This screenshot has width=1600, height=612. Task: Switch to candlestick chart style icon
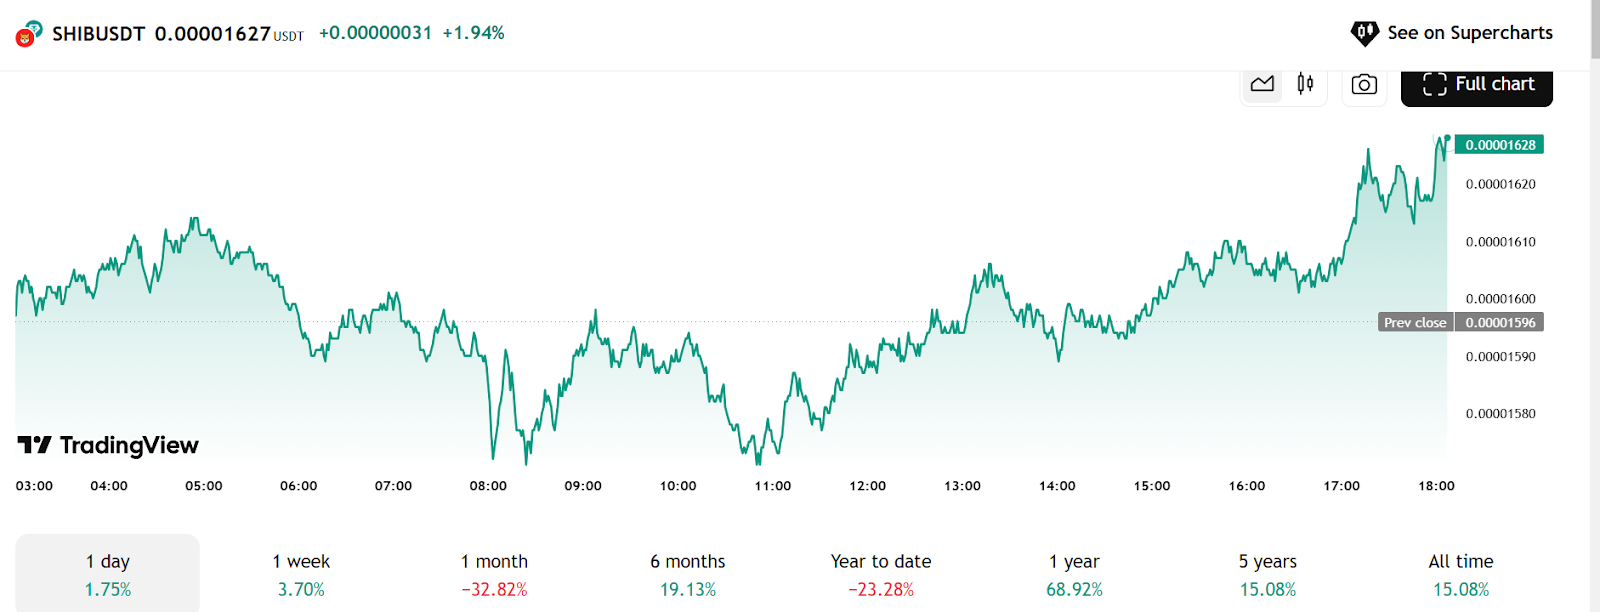[1305, 84]
